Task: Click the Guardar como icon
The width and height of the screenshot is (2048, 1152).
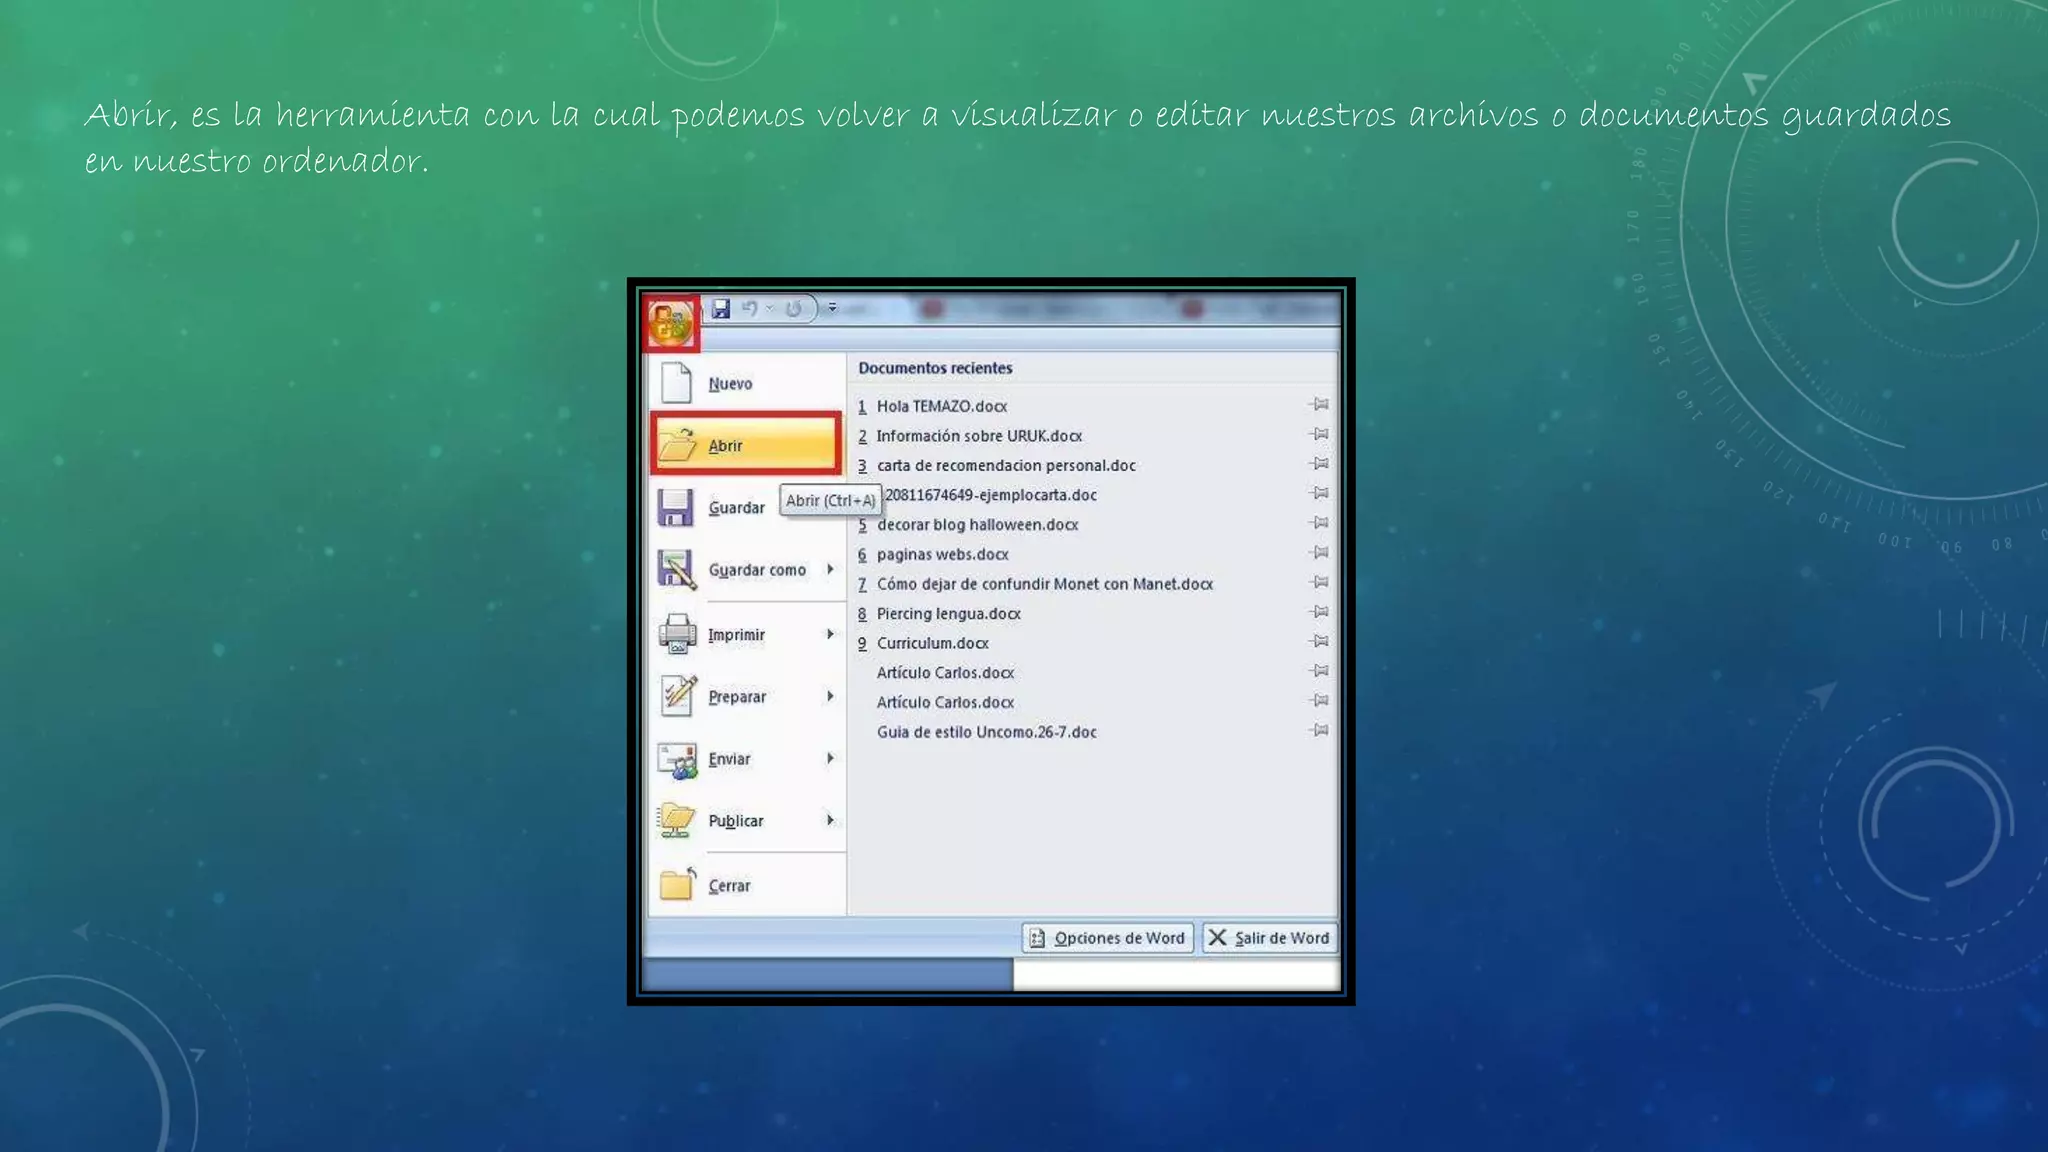Action: 677,569
